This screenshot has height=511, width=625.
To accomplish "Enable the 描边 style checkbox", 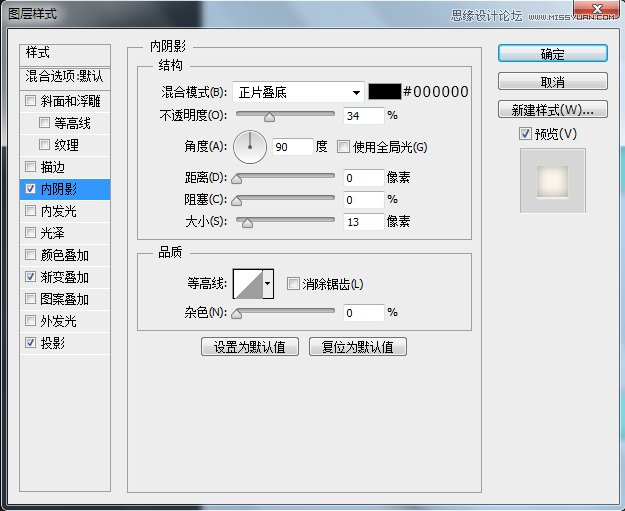I will pos(30,166).
